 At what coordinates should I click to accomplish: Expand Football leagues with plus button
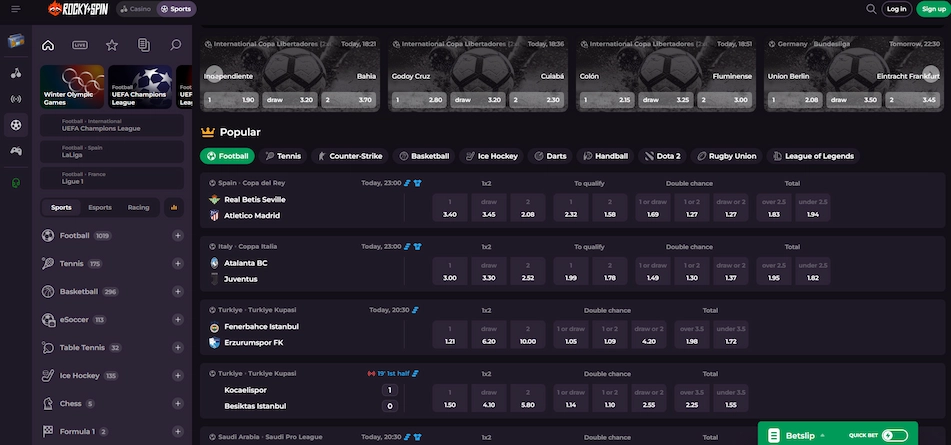point(178,236)
